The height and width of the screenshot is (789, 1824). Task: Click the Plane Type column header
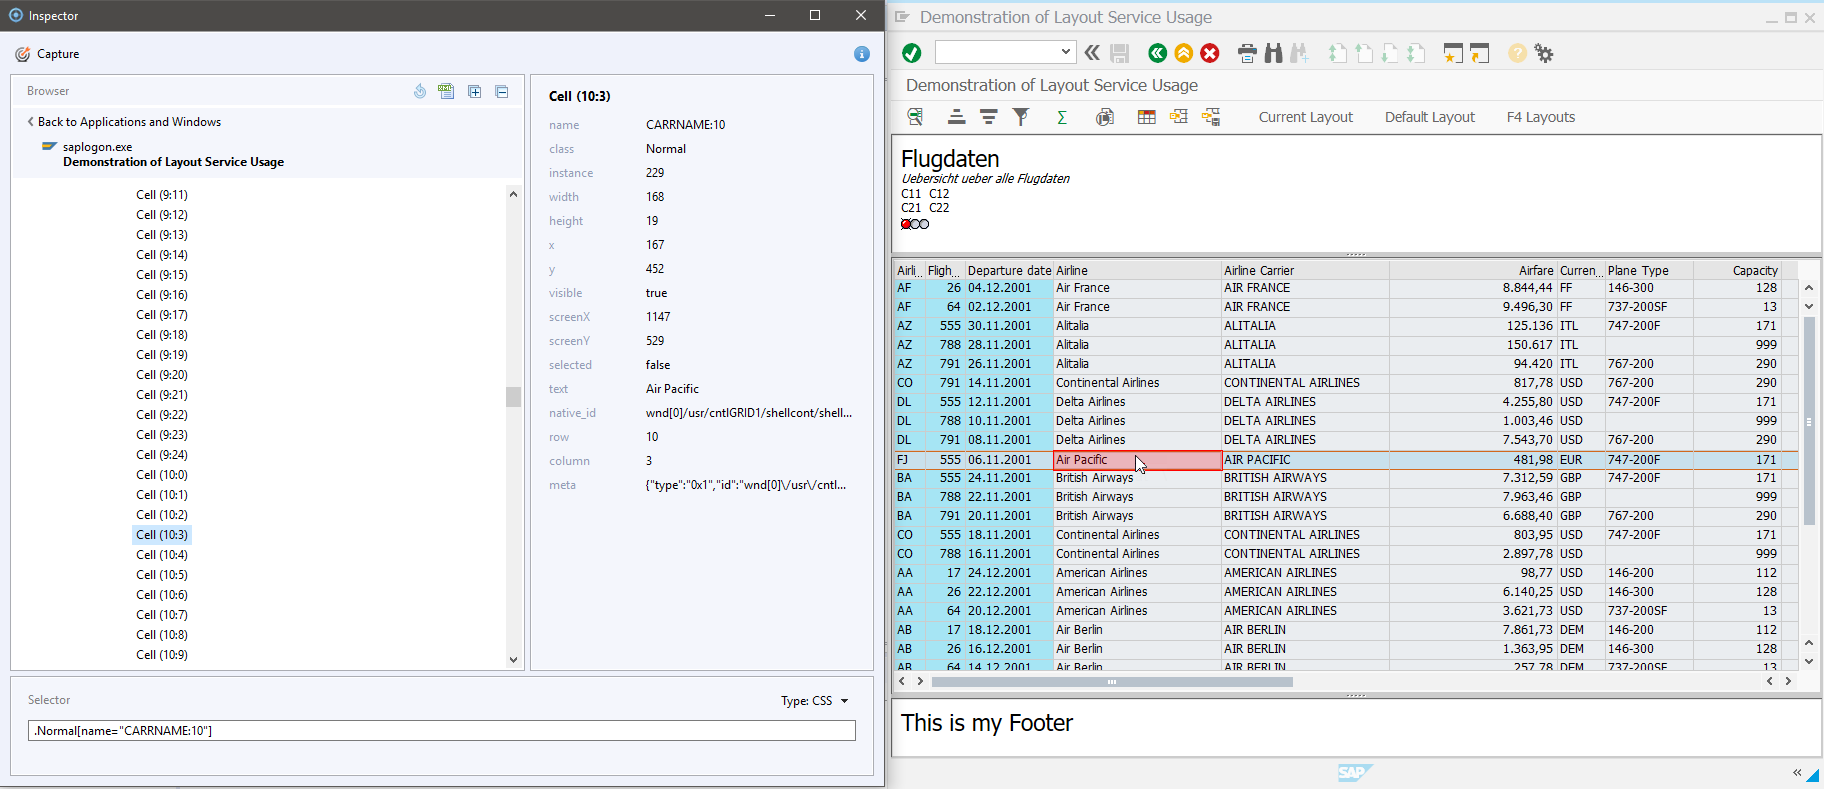1650,270
